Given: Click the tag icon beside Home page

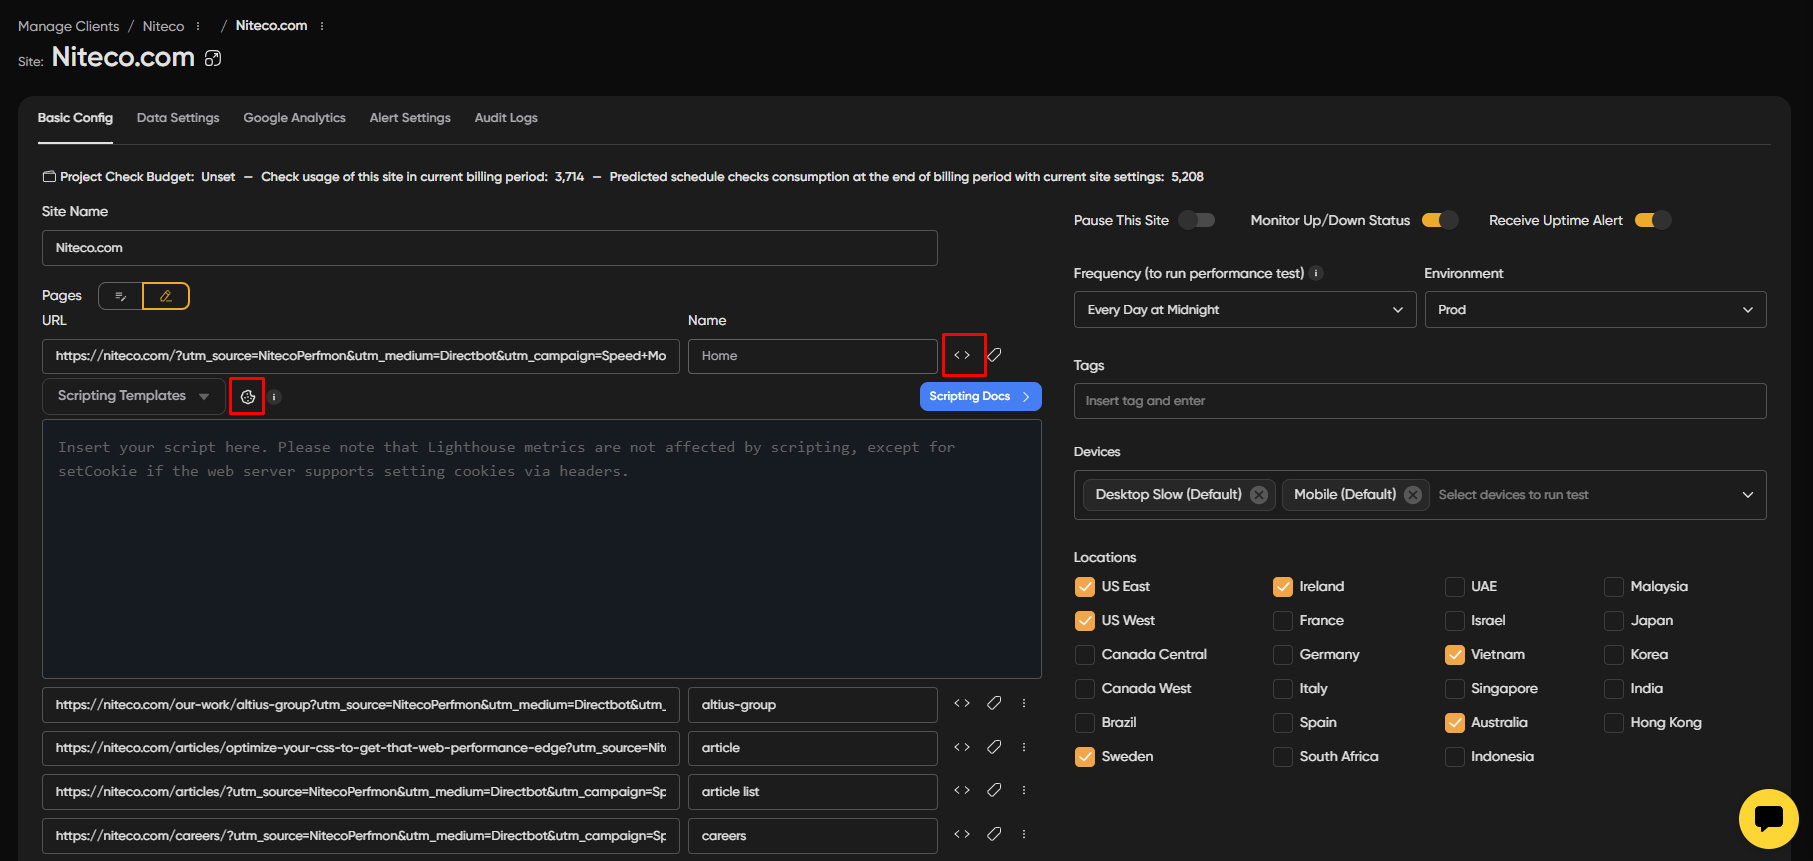Looking at the screenshot, I should [x=994, y=355].
